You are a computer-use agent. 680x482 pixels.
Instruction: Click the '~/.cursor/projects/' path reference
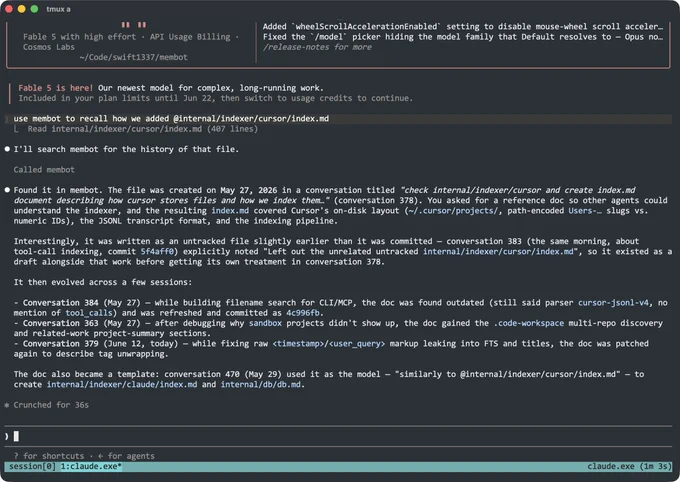452,210
